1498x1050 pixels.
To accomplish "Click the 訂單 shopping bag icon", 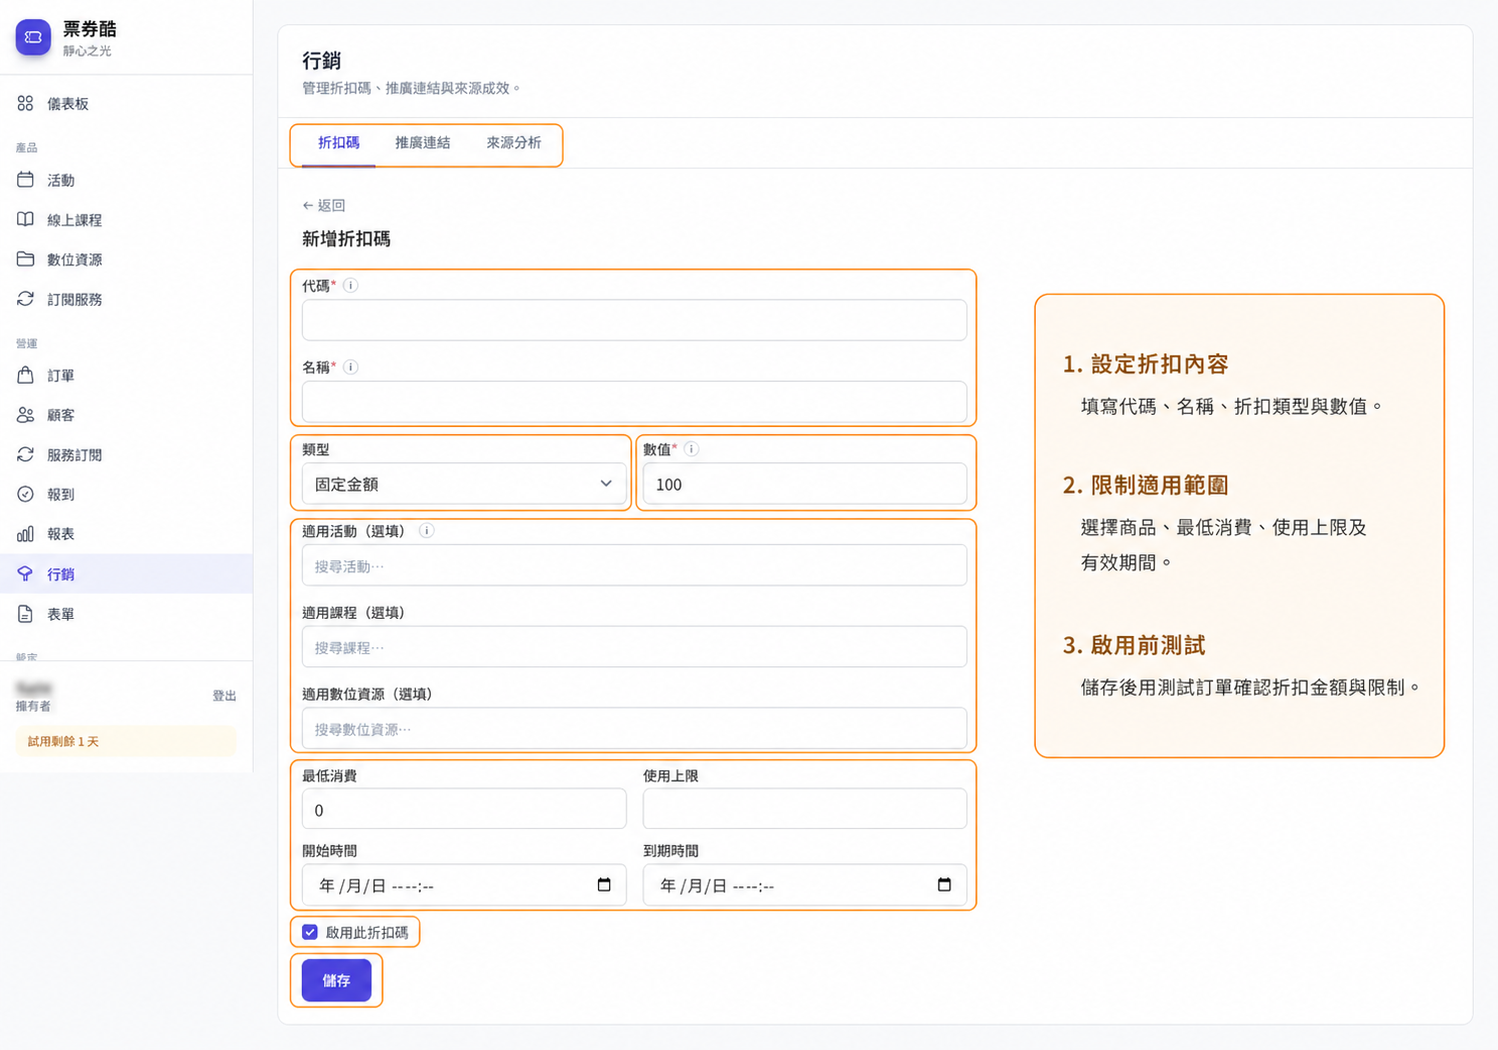I will [x=26, y=375].
